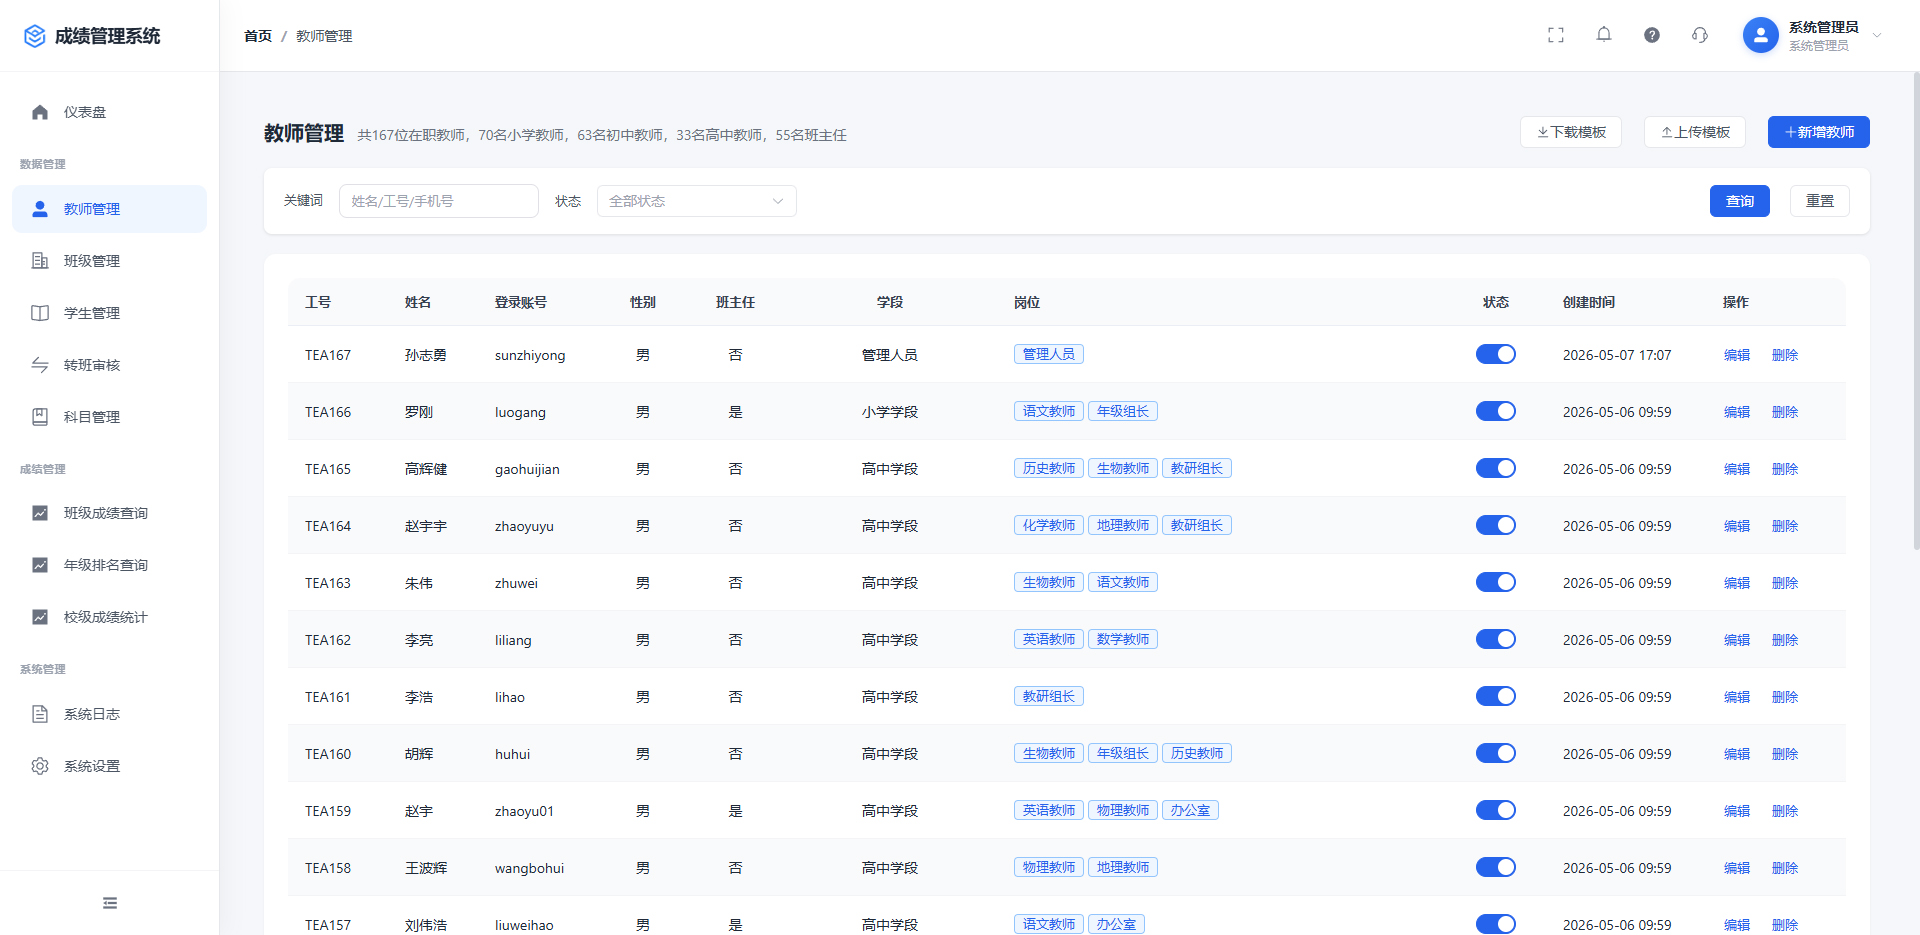The image size is (1920, 935).
Task: Click the 上传模板 button
Action: [1695, 132]
